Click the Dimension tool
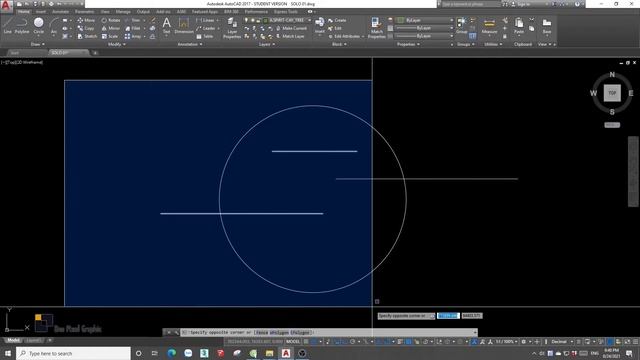The image size is (640, 360). pos(184,25)
